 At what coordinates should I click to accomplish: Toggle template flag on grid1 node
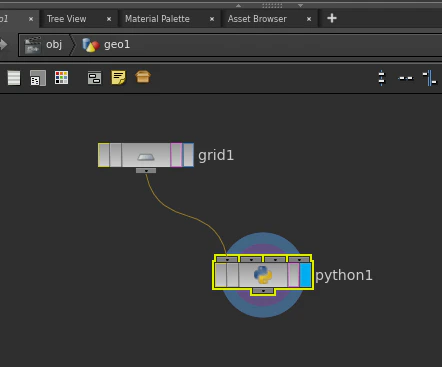(176, 155)
